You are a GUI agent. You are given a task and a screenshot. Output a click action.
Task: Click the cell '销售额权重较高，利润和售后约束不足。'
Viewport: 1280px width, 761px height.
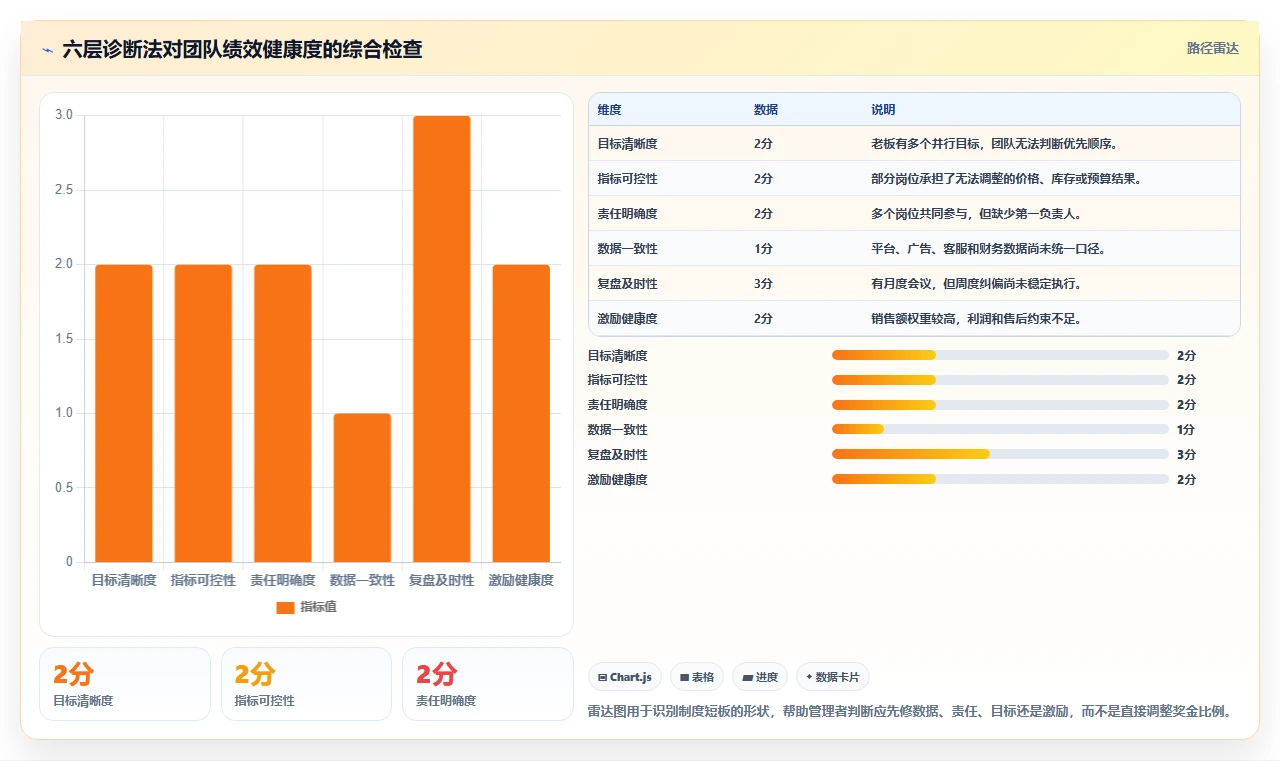(977, 319)
